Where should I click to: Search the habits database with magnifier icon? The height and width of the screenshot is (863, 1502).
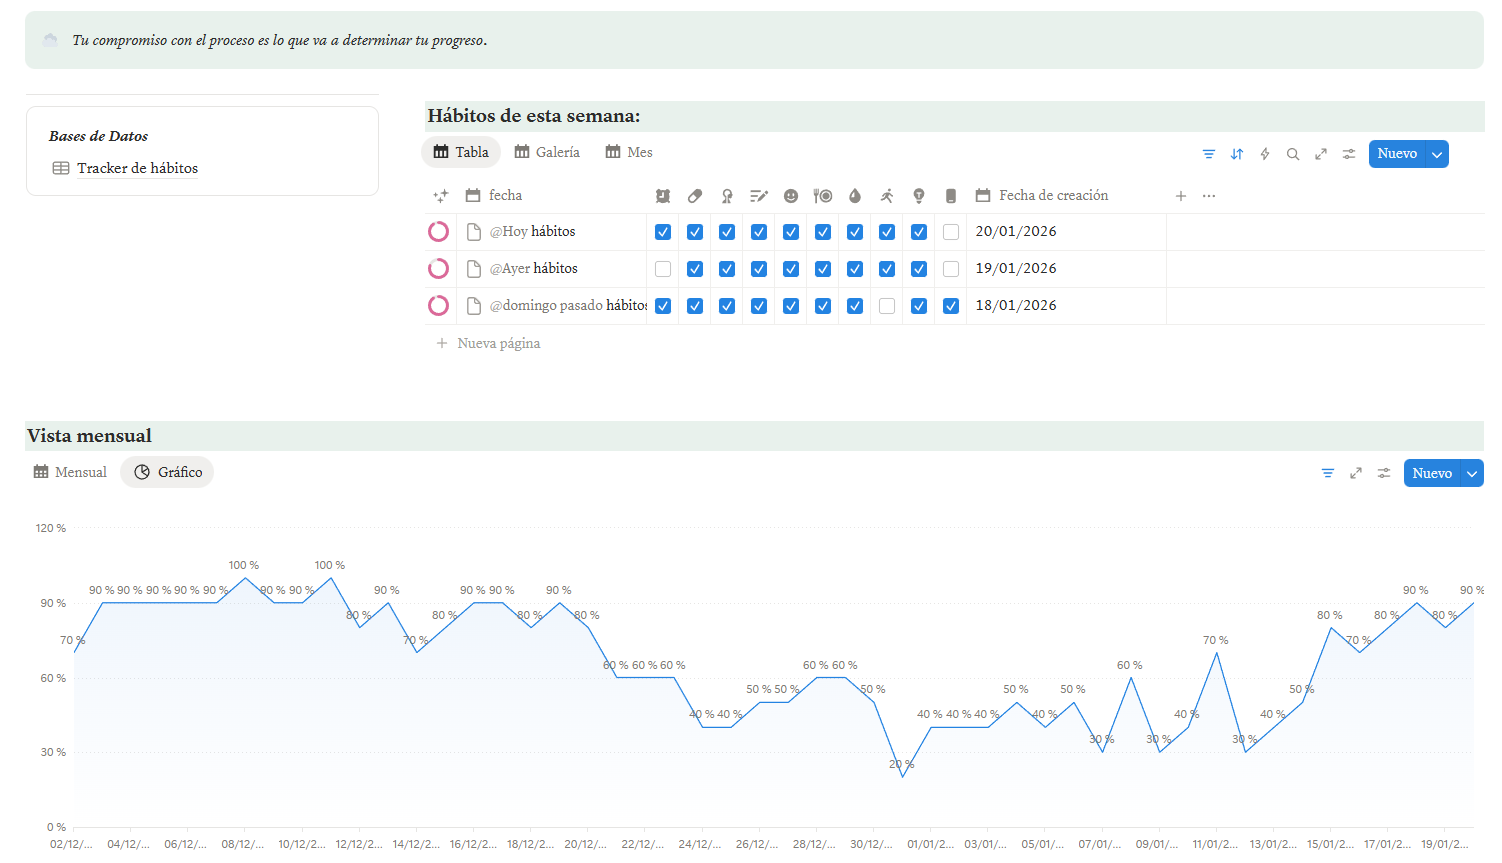pyautogui.click(x=1293, y=154)
